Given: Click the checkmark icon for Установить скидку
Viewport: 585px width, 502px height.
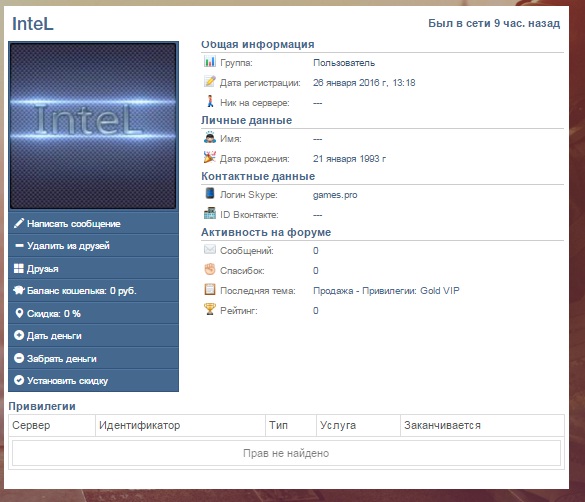Looking at the screenshot, I should point(19,380).
